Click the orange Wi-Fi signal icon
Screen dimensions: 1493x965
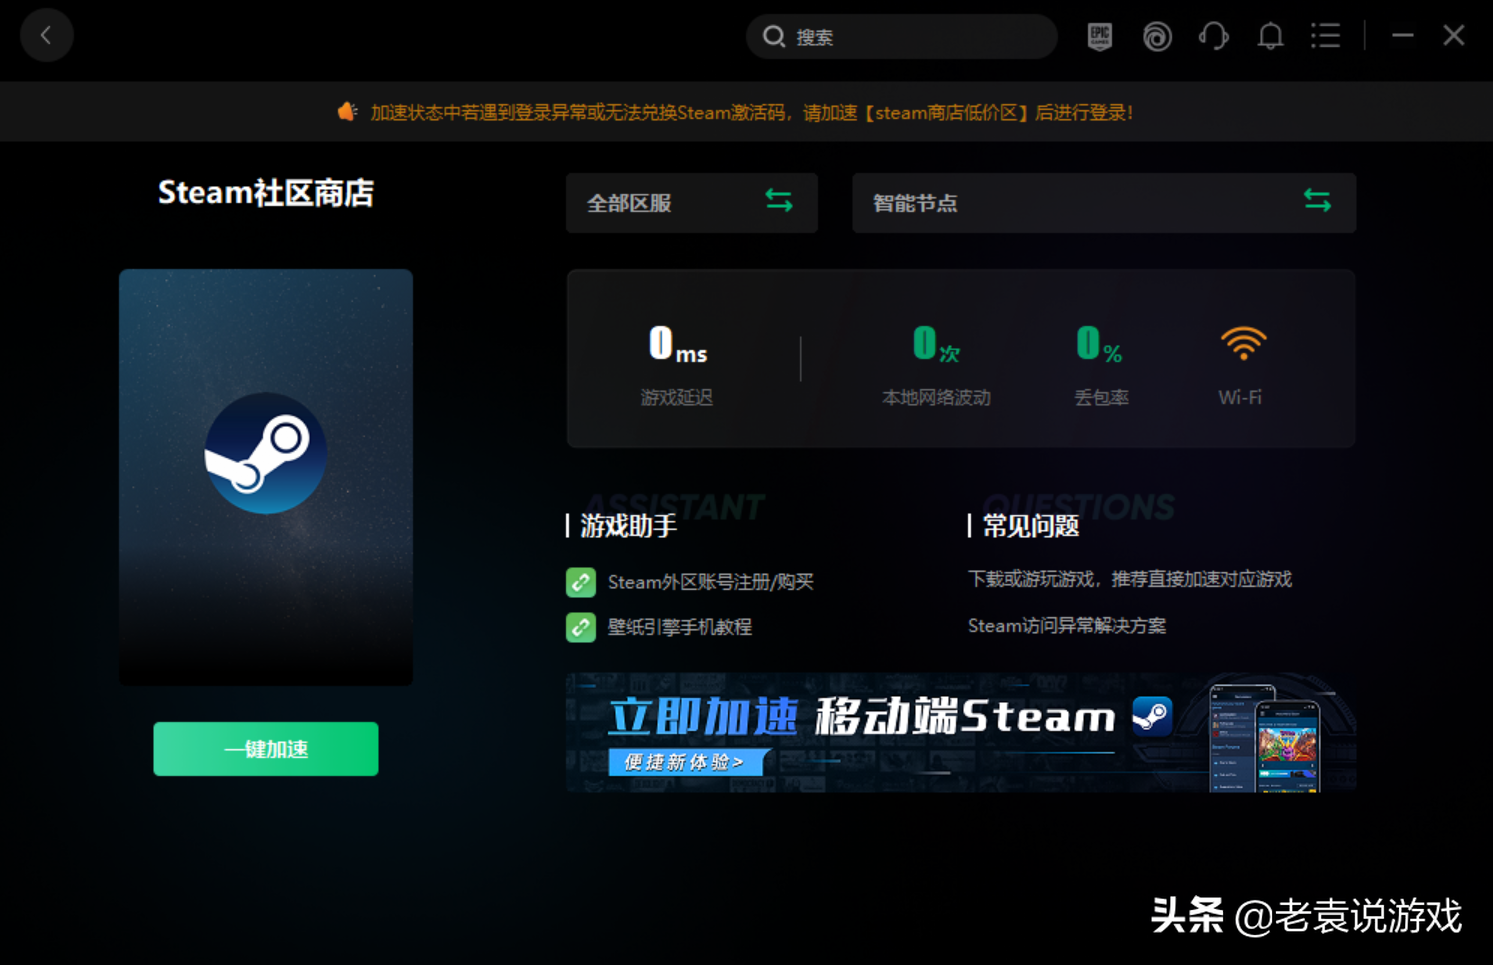(x=1243, y=344)
